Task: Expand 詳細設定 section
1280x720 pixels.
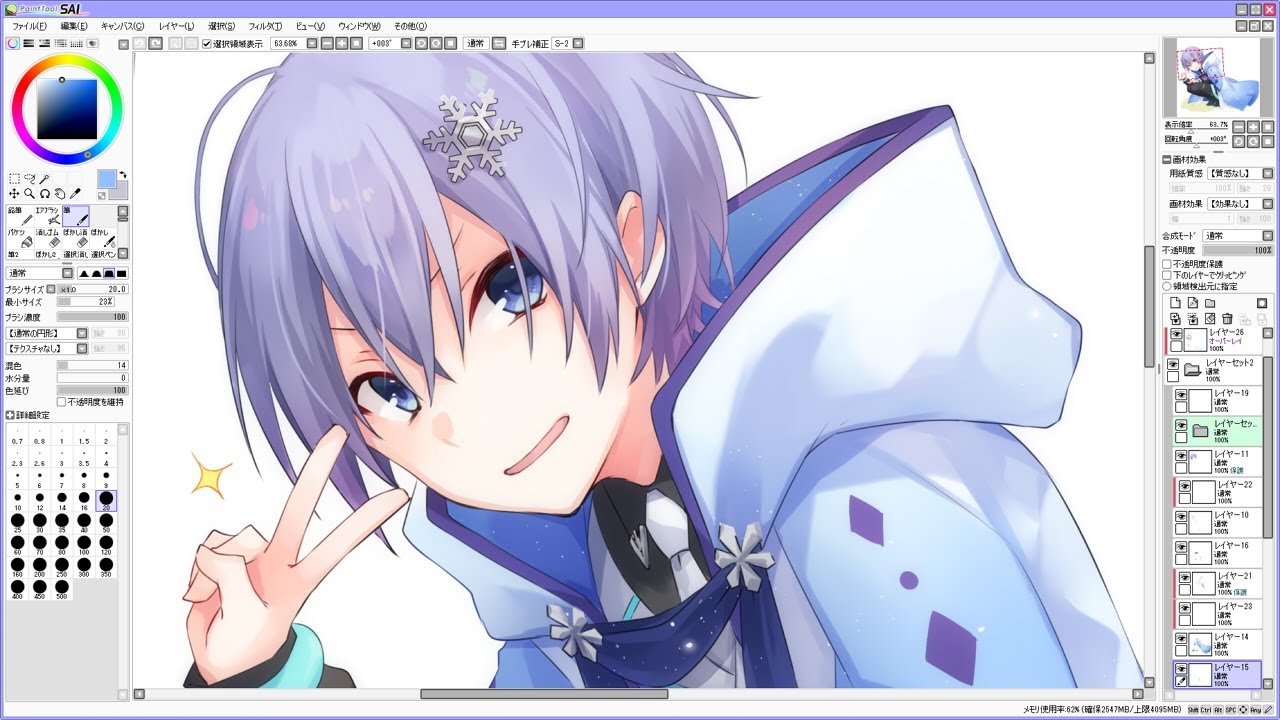Action: [10, 415]
